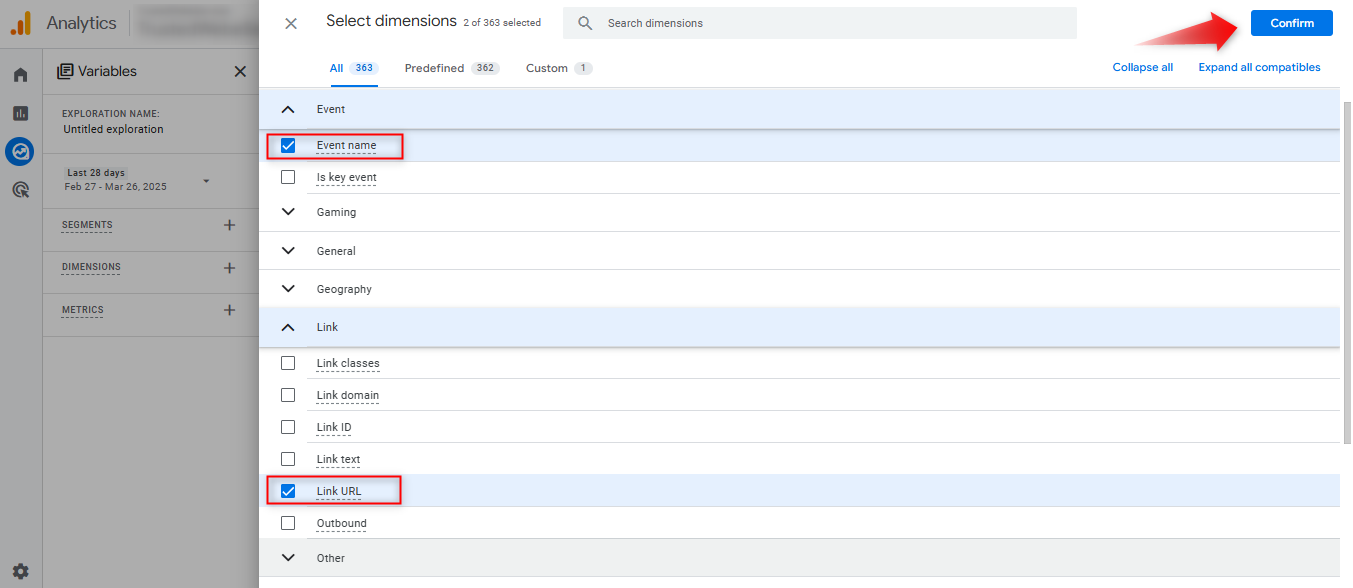Click the Untitled exploration name field
This screenshot has height=588, width=1353.
[113, 130]
